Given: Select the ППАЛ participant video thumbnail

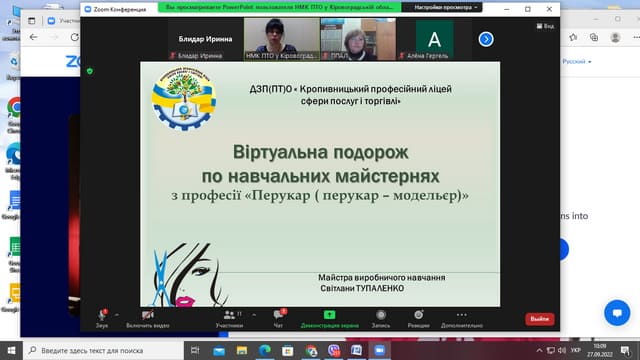Looking at the screenshot, I should (358, 39).
